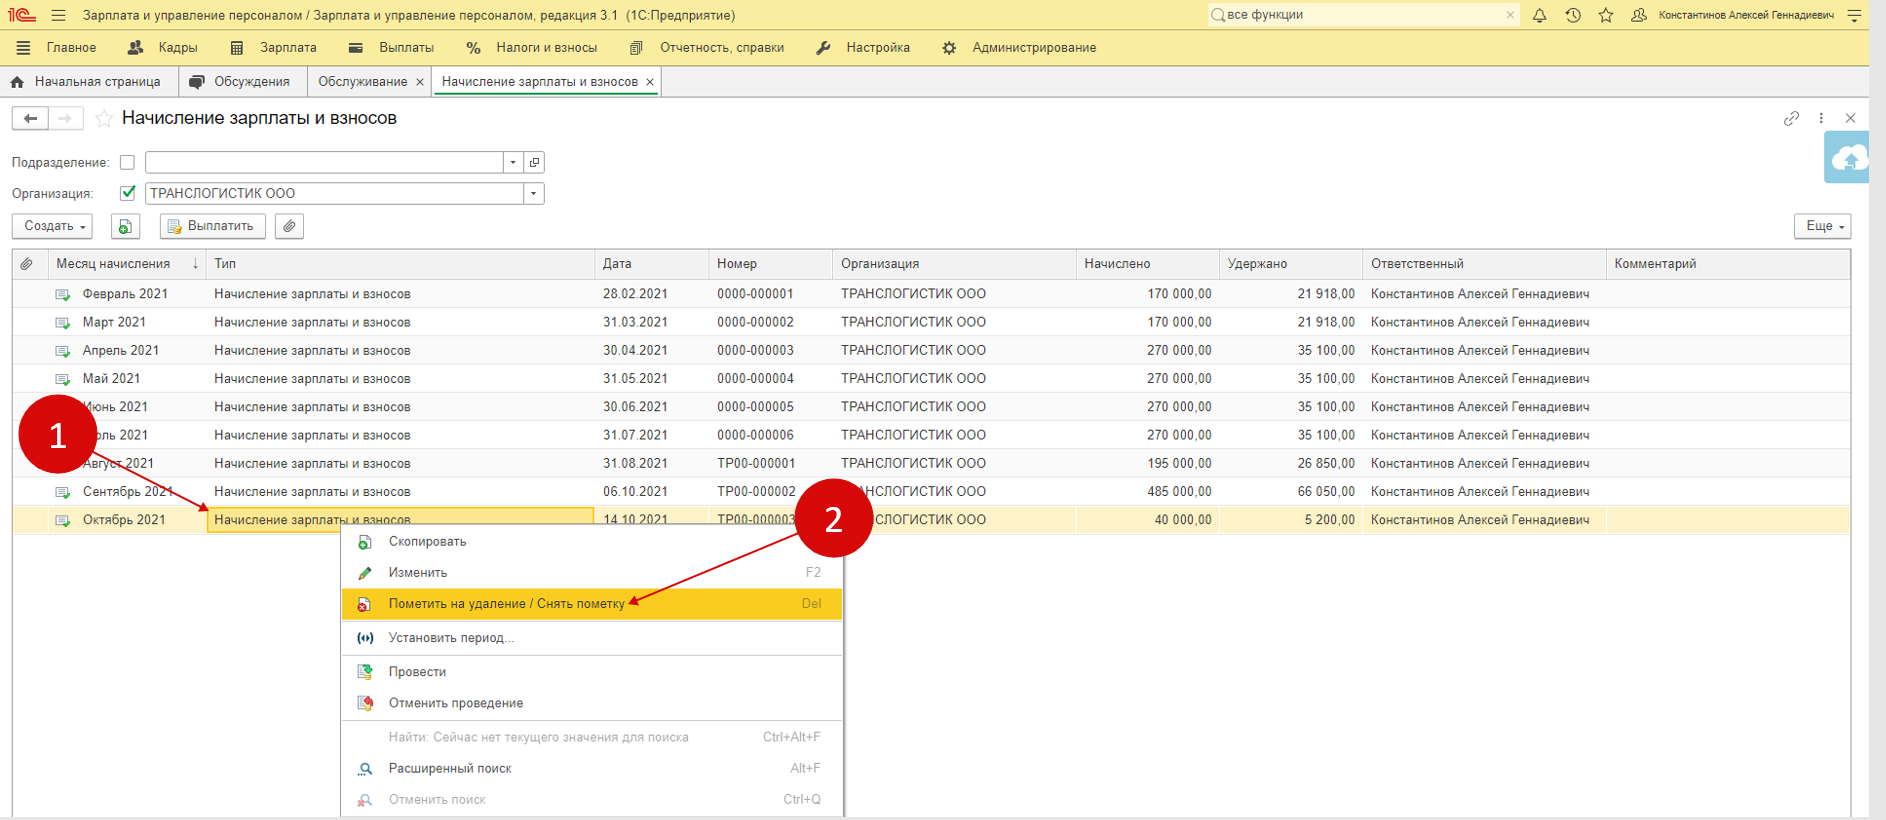Choose Отменить проведение in context menu

coord(592,703)
